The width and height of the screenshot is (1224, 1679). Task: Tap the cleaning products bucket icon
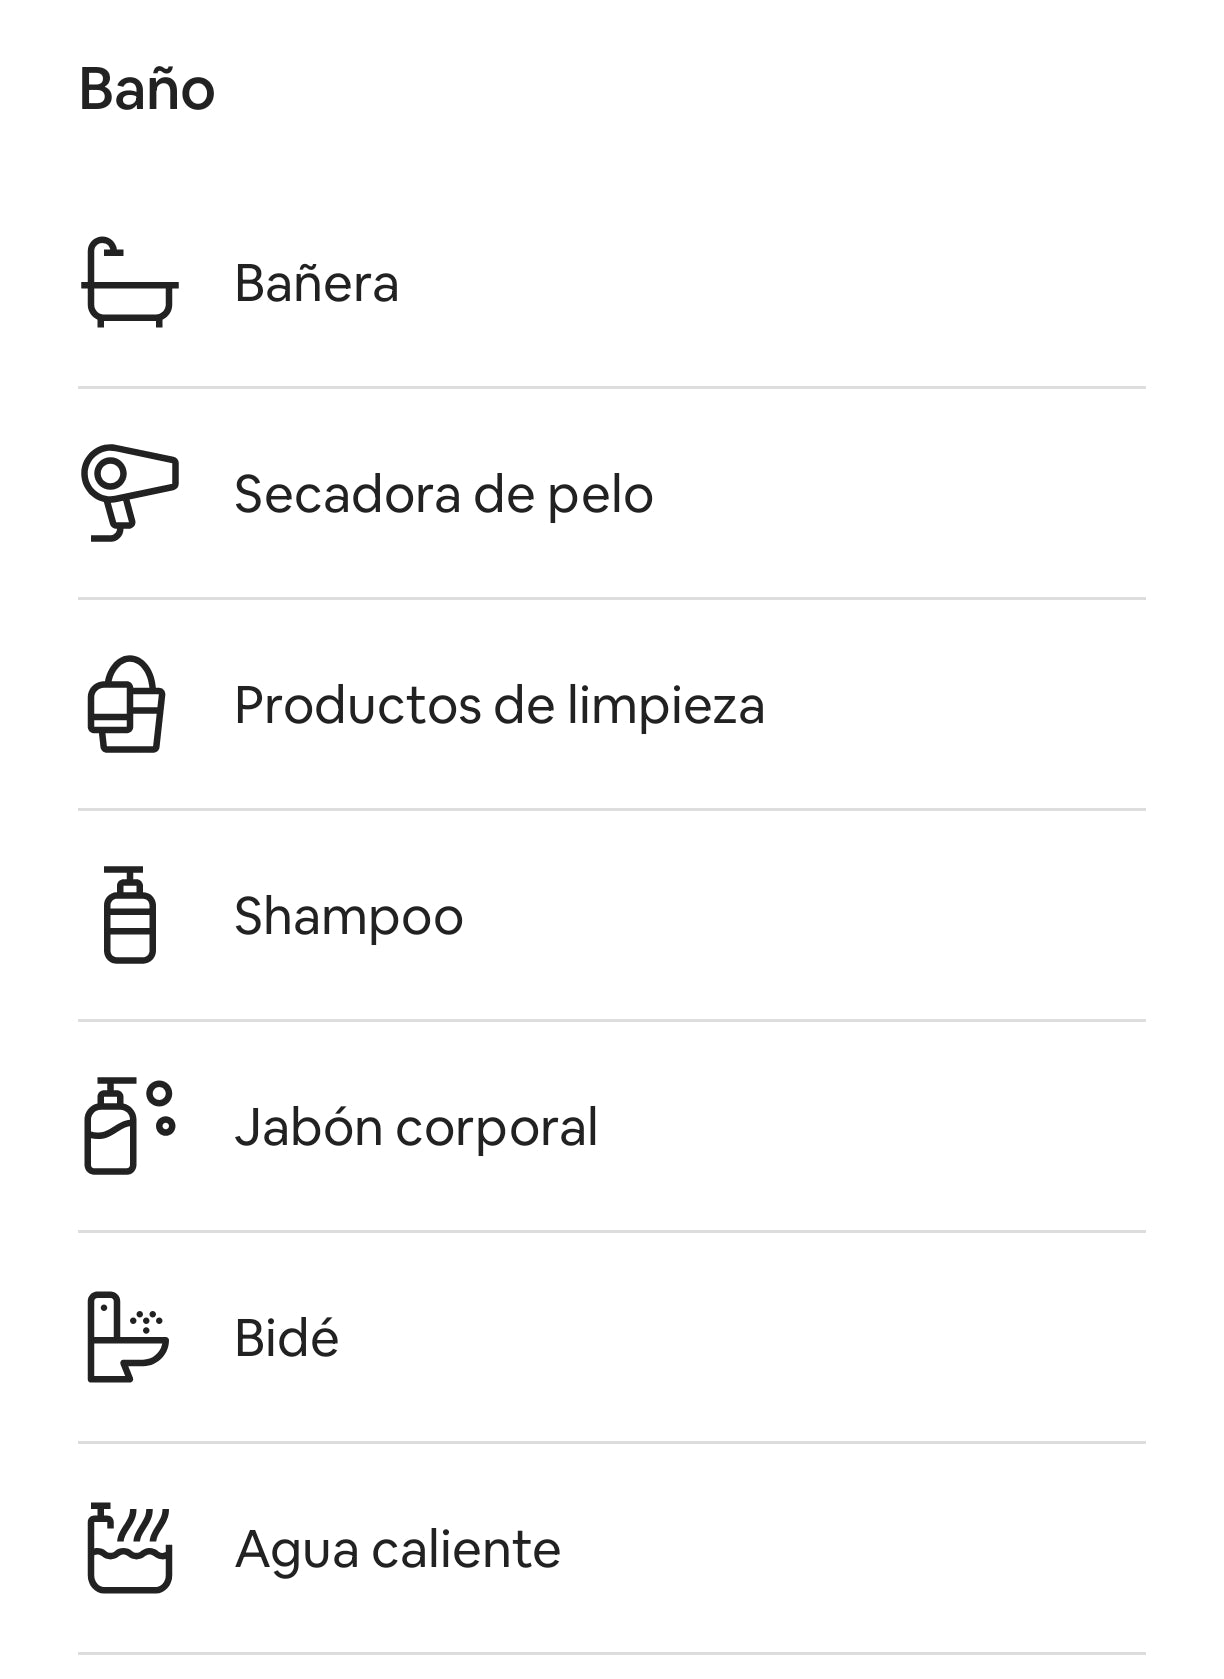(x=127, y=704)
